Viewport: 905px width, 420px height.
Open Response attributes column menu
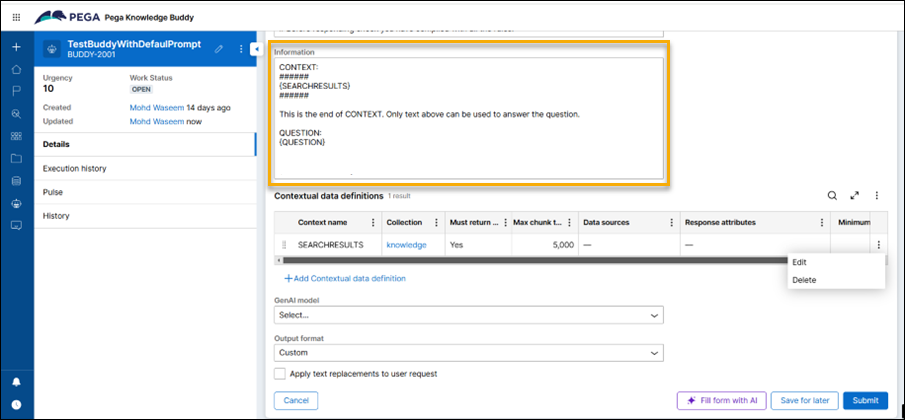822,222
